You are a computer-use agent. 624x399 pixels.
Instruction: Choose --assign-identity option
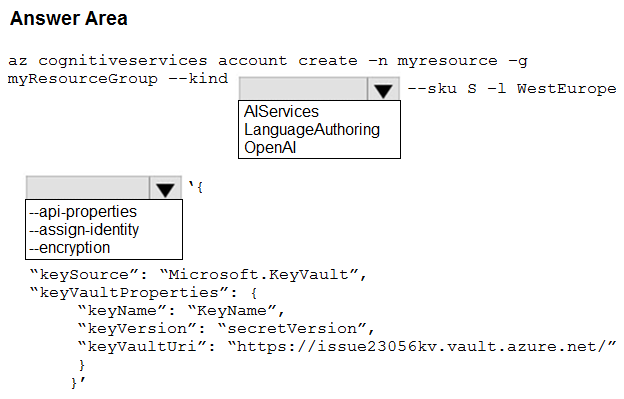click(x=84, y=230)
